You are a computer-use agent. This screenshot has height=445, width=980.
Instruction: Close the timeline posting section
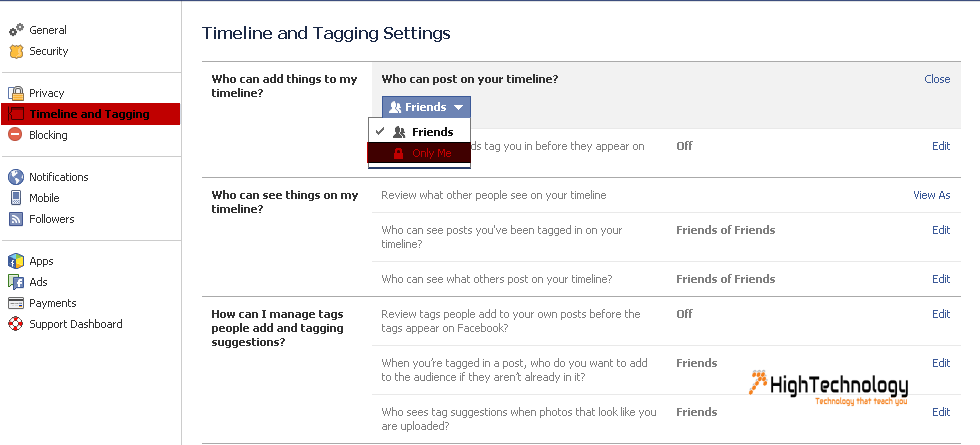pos(937,79)
